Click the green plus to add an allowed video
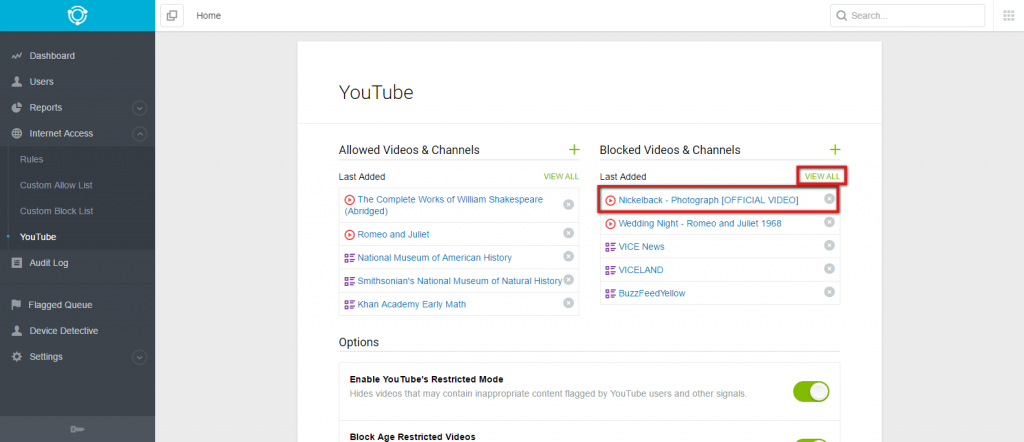1024x442 pixels. (x=574, y=150)
